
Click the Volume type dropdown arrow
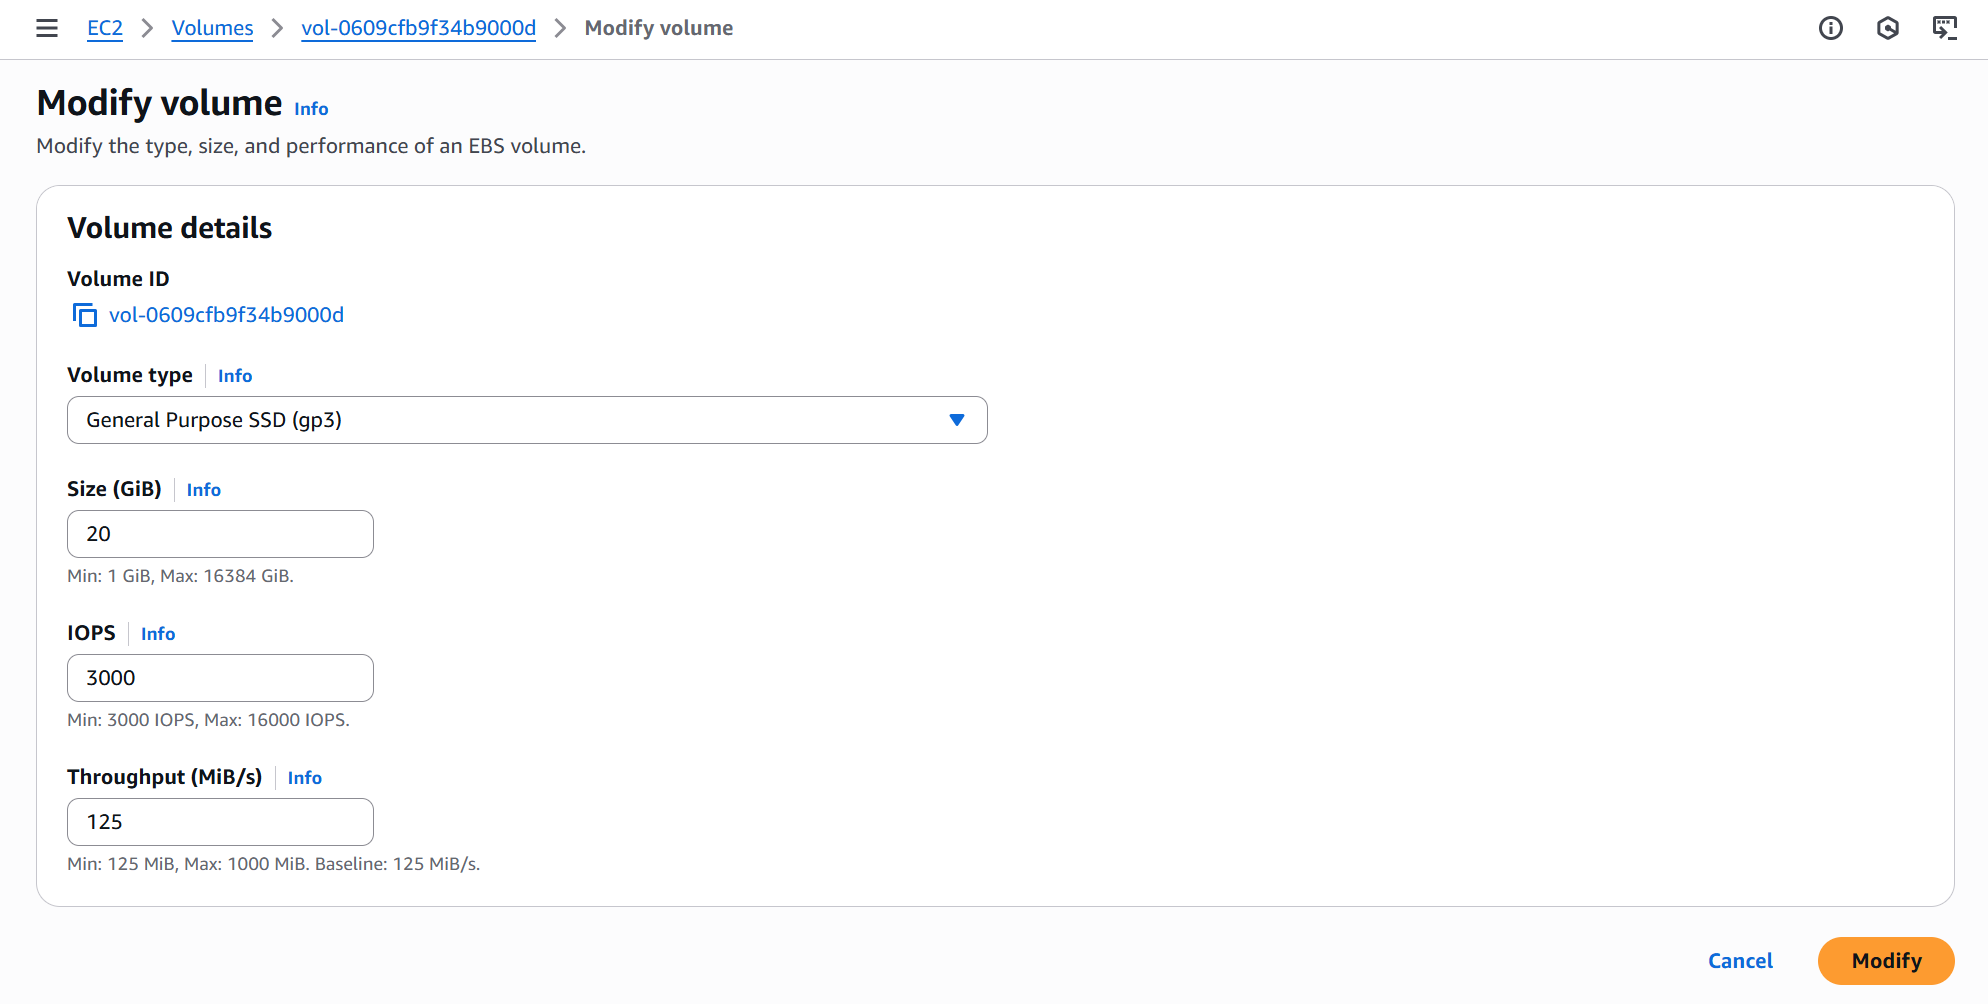coord(956,420)
